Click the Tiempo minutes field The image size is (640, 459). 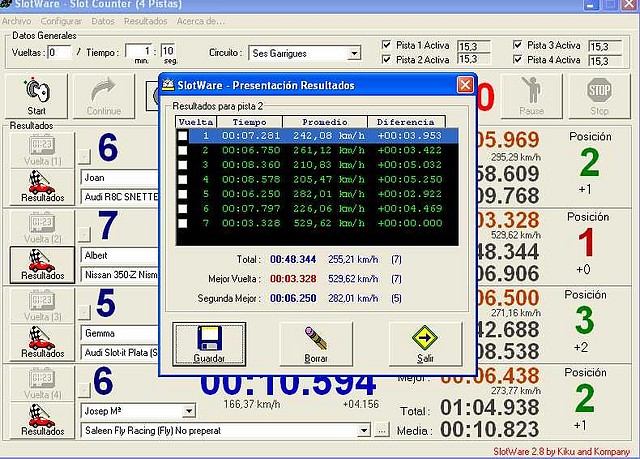coord(138,52)
